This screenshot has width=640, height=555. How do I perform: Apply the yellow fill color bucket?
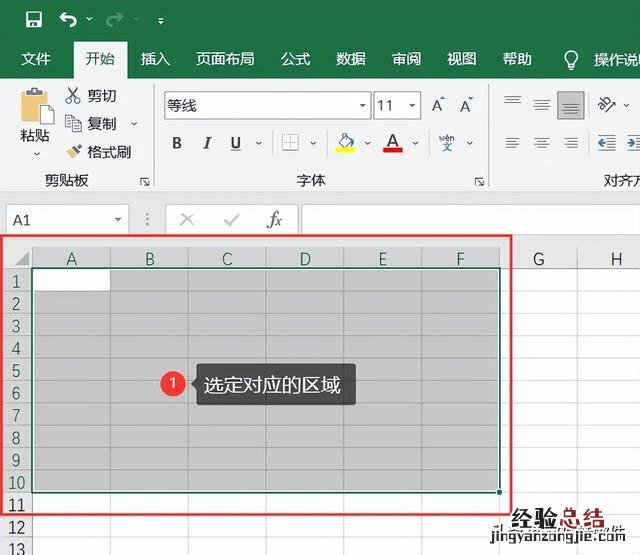(x=345, y=143)
